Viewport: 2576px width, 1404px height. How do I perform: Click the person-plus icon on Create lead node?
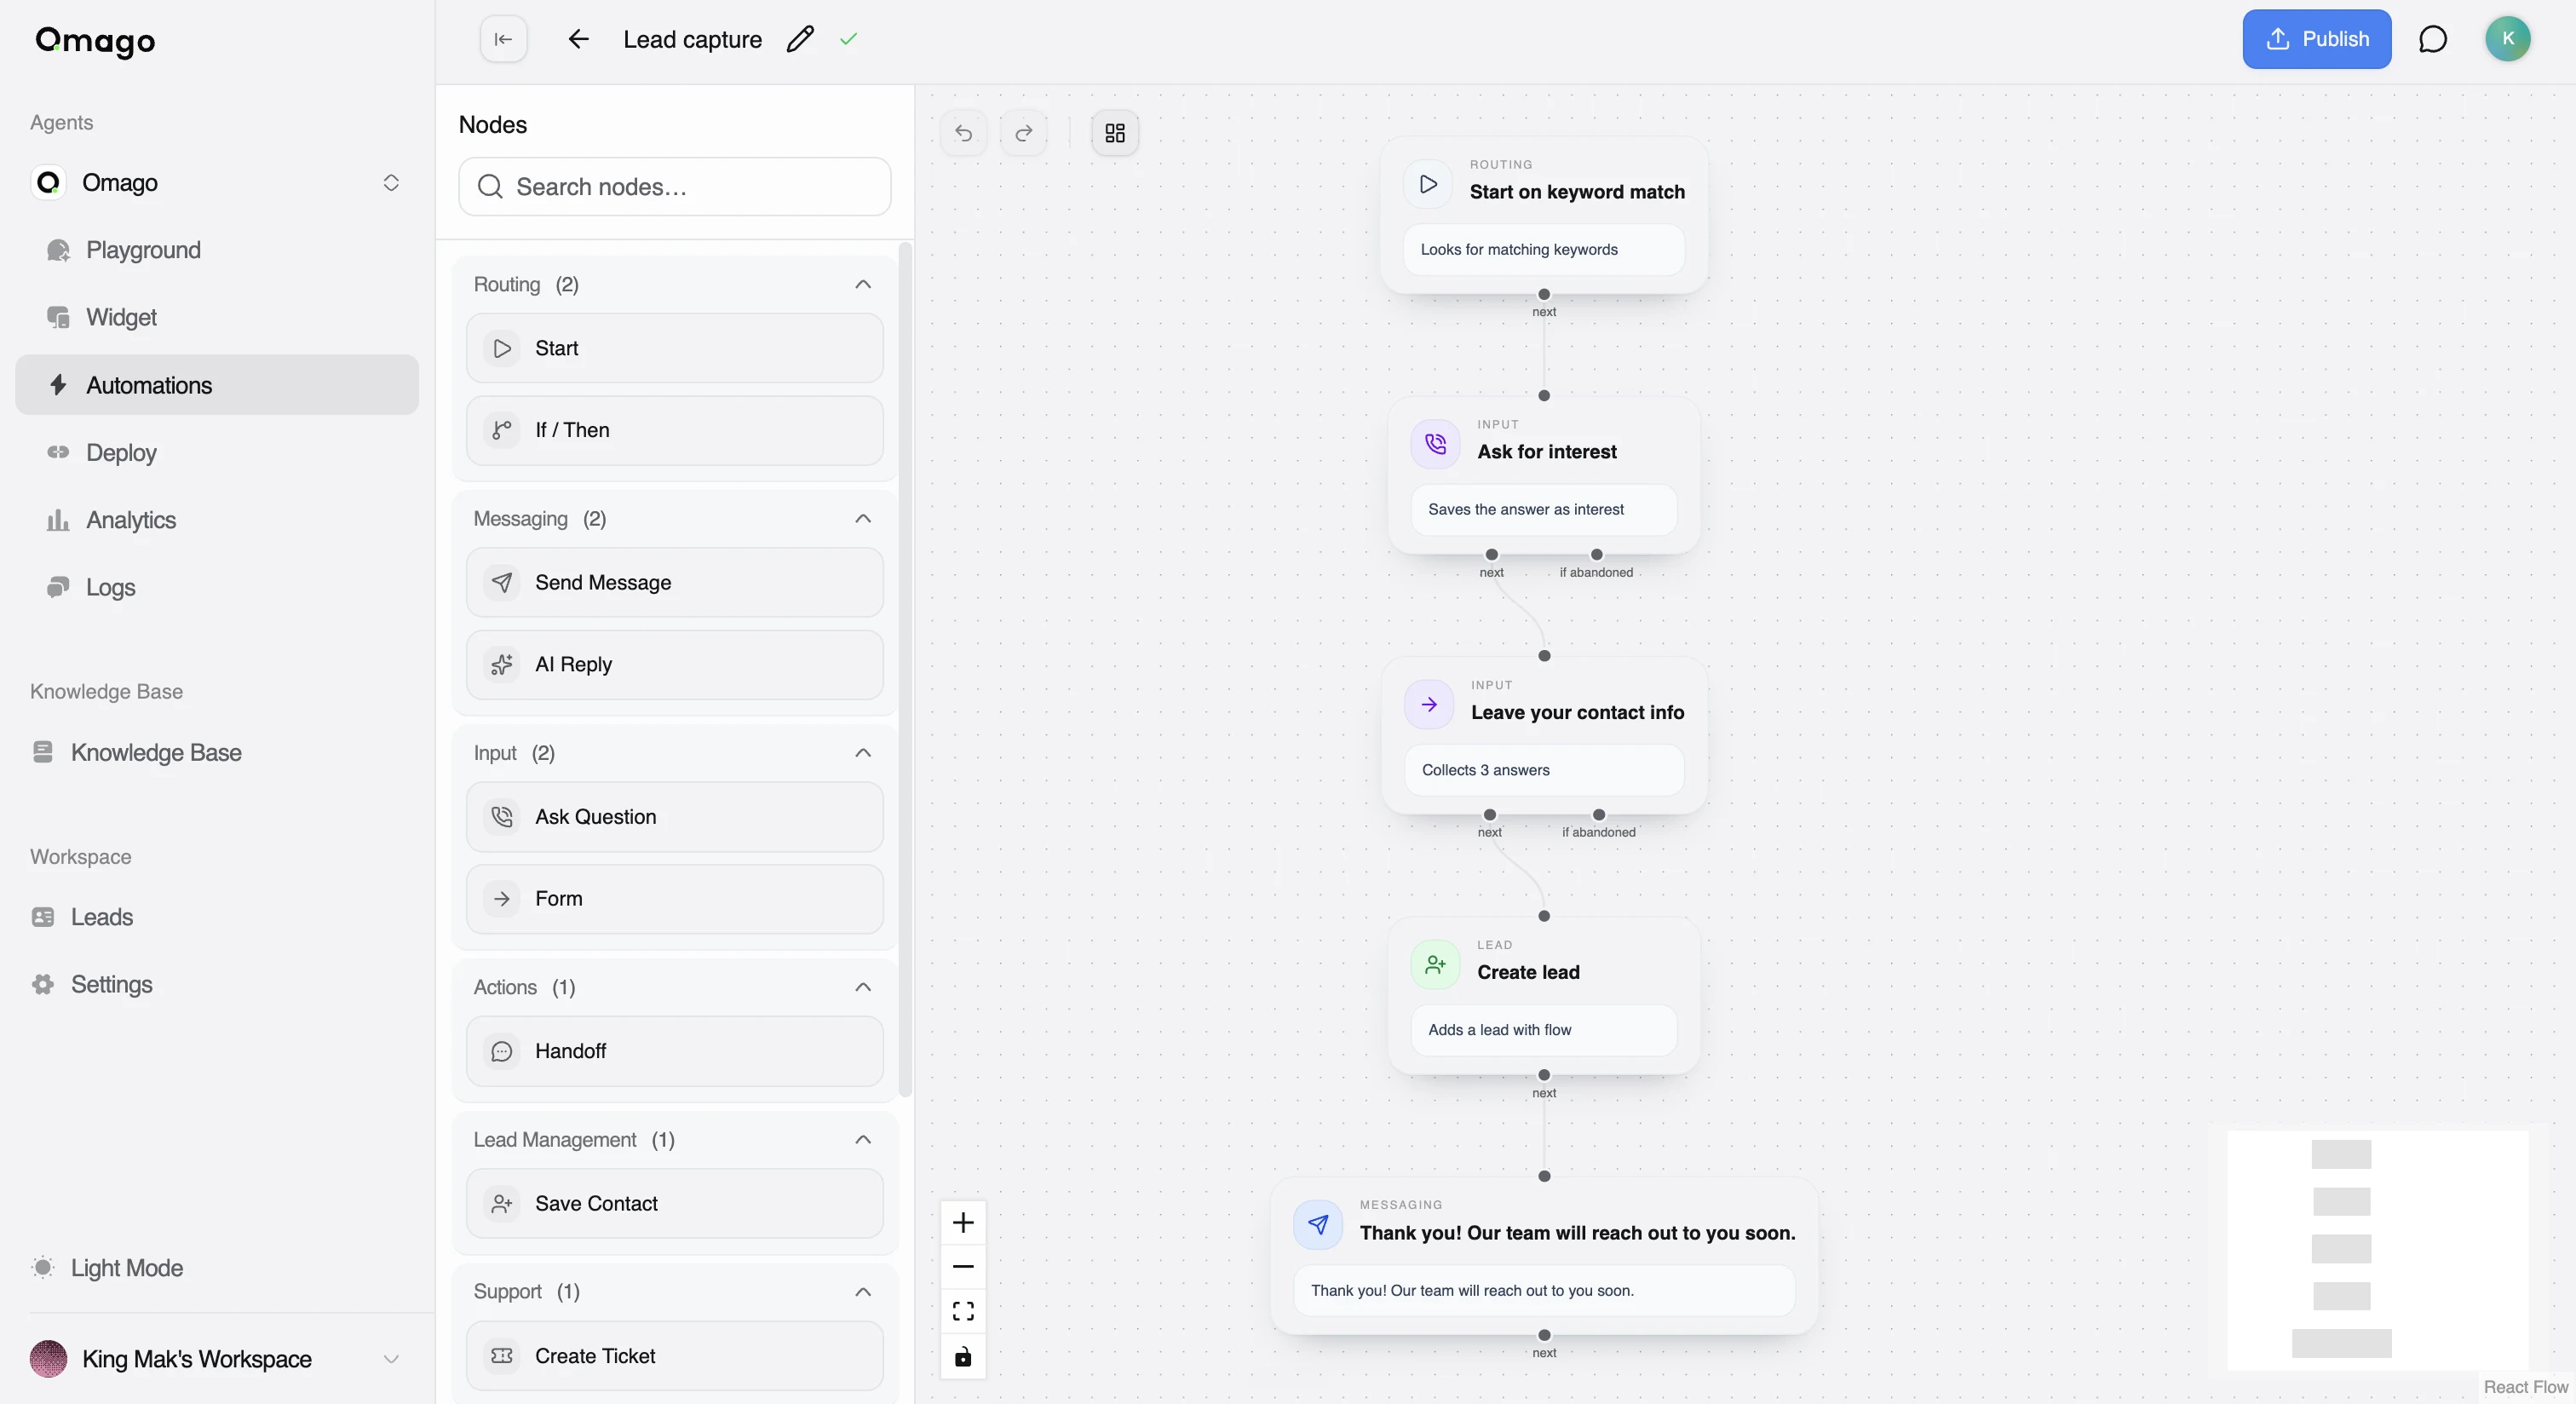pyautogui.click(x=1435, y=964)
